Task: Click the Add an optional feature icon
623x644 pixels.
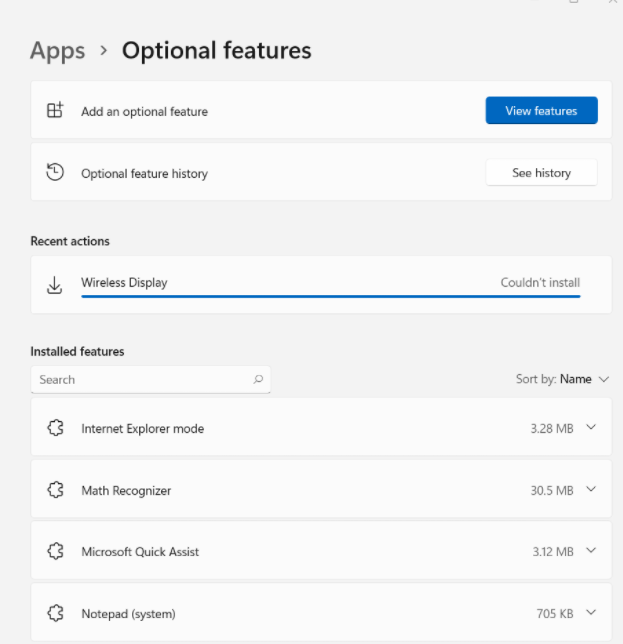Action: (55, 111)
